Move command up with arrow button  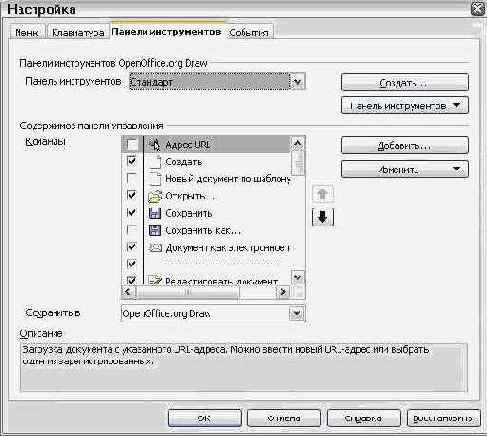tap(323, 194)
